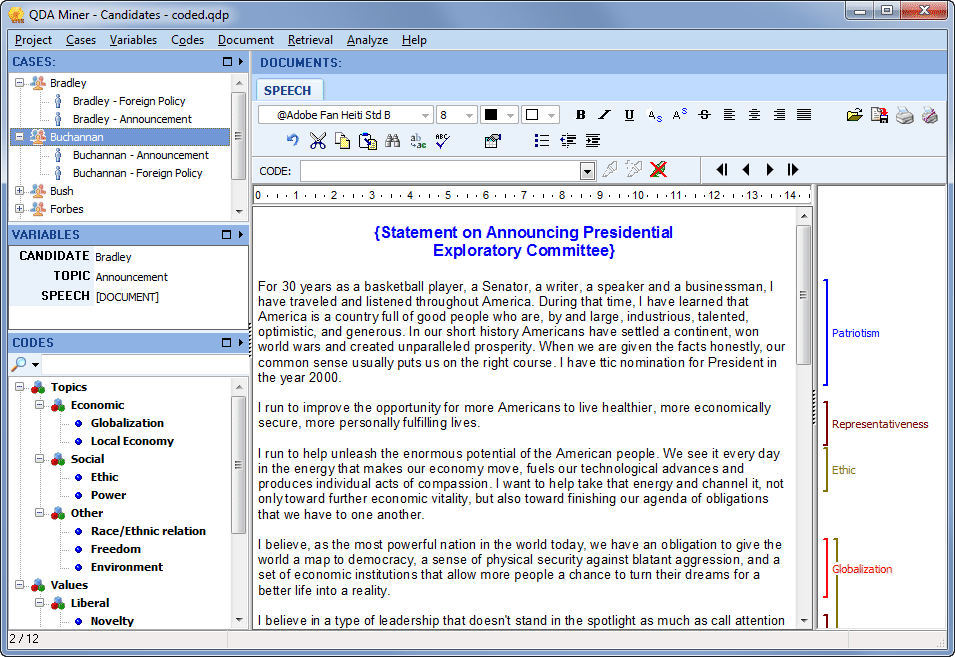Screen dimensions: 955x657
Task: Open the CODE combo box dropdown
Action: pyautogui.click(x=587, y=172)
